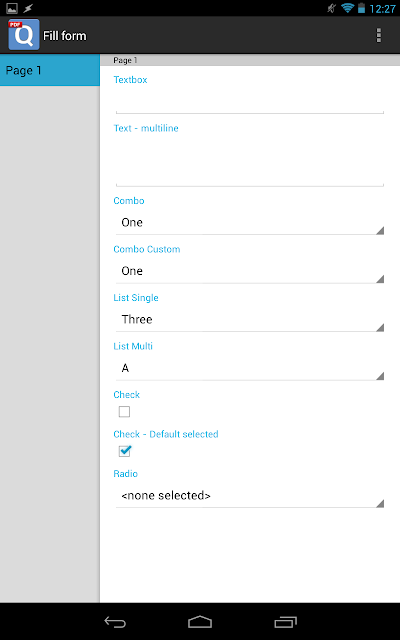Open the List Single dropdown showing Three
Screen dimensions: 400x640
250,320
